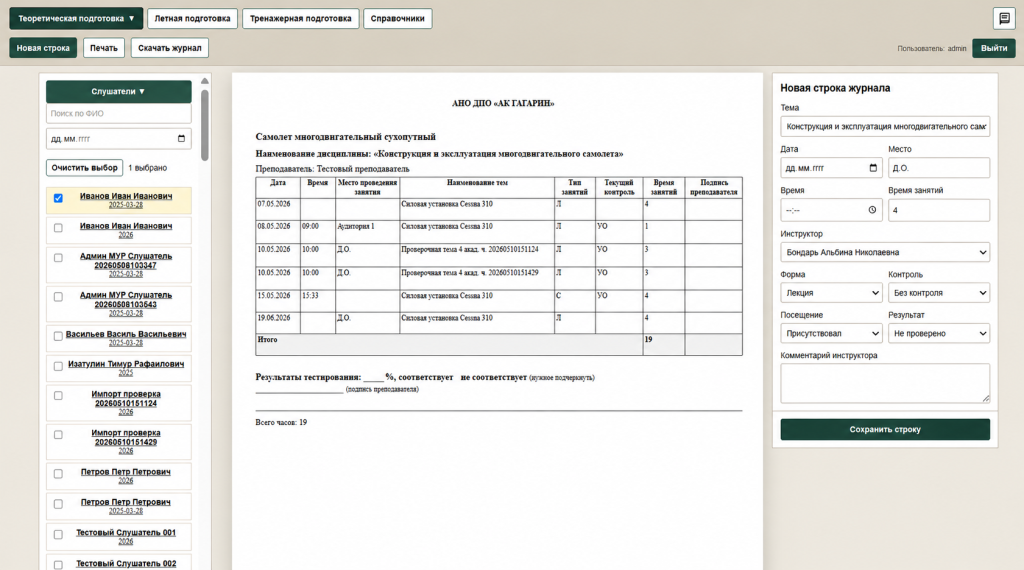Click table cell with date 08.05.2026

click(278, 232)
